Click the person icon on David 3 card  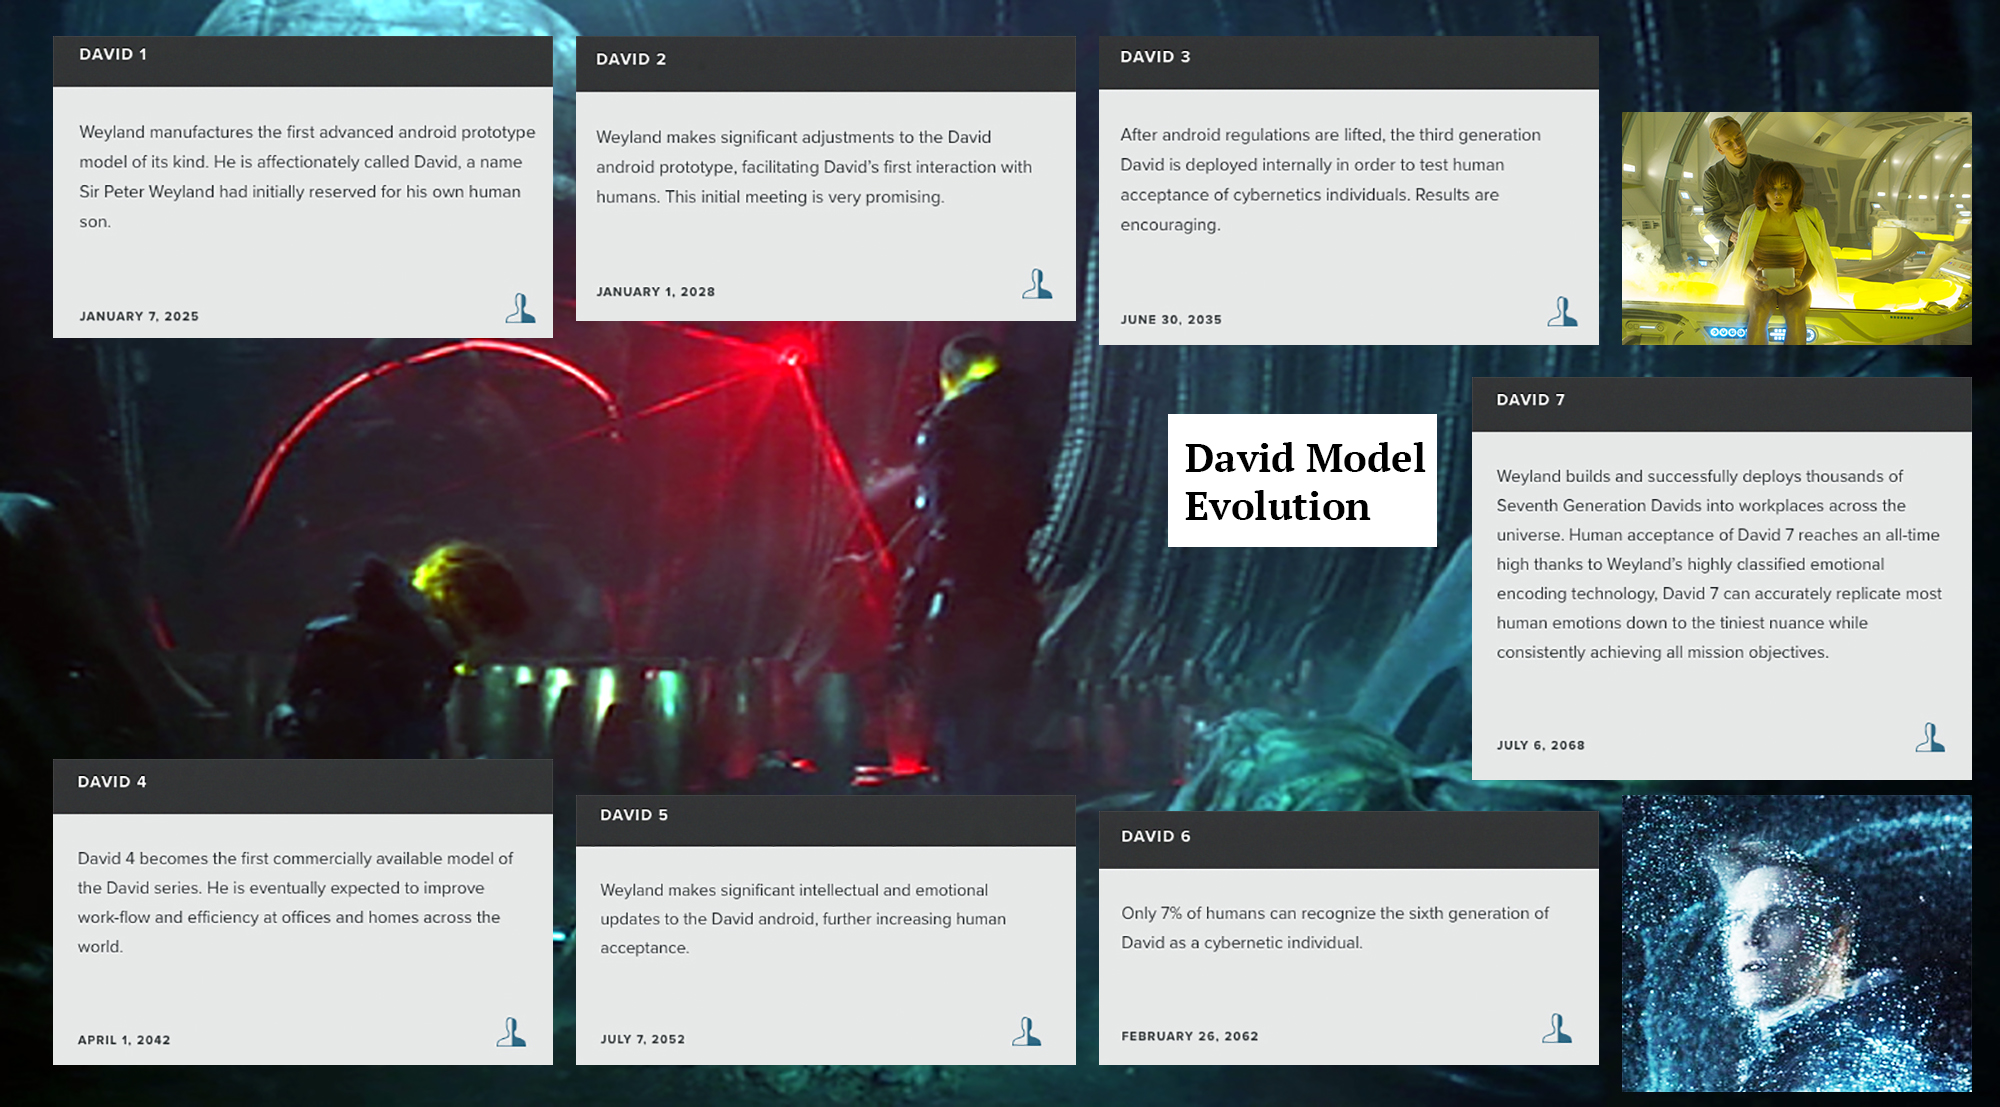(1562, 313)
